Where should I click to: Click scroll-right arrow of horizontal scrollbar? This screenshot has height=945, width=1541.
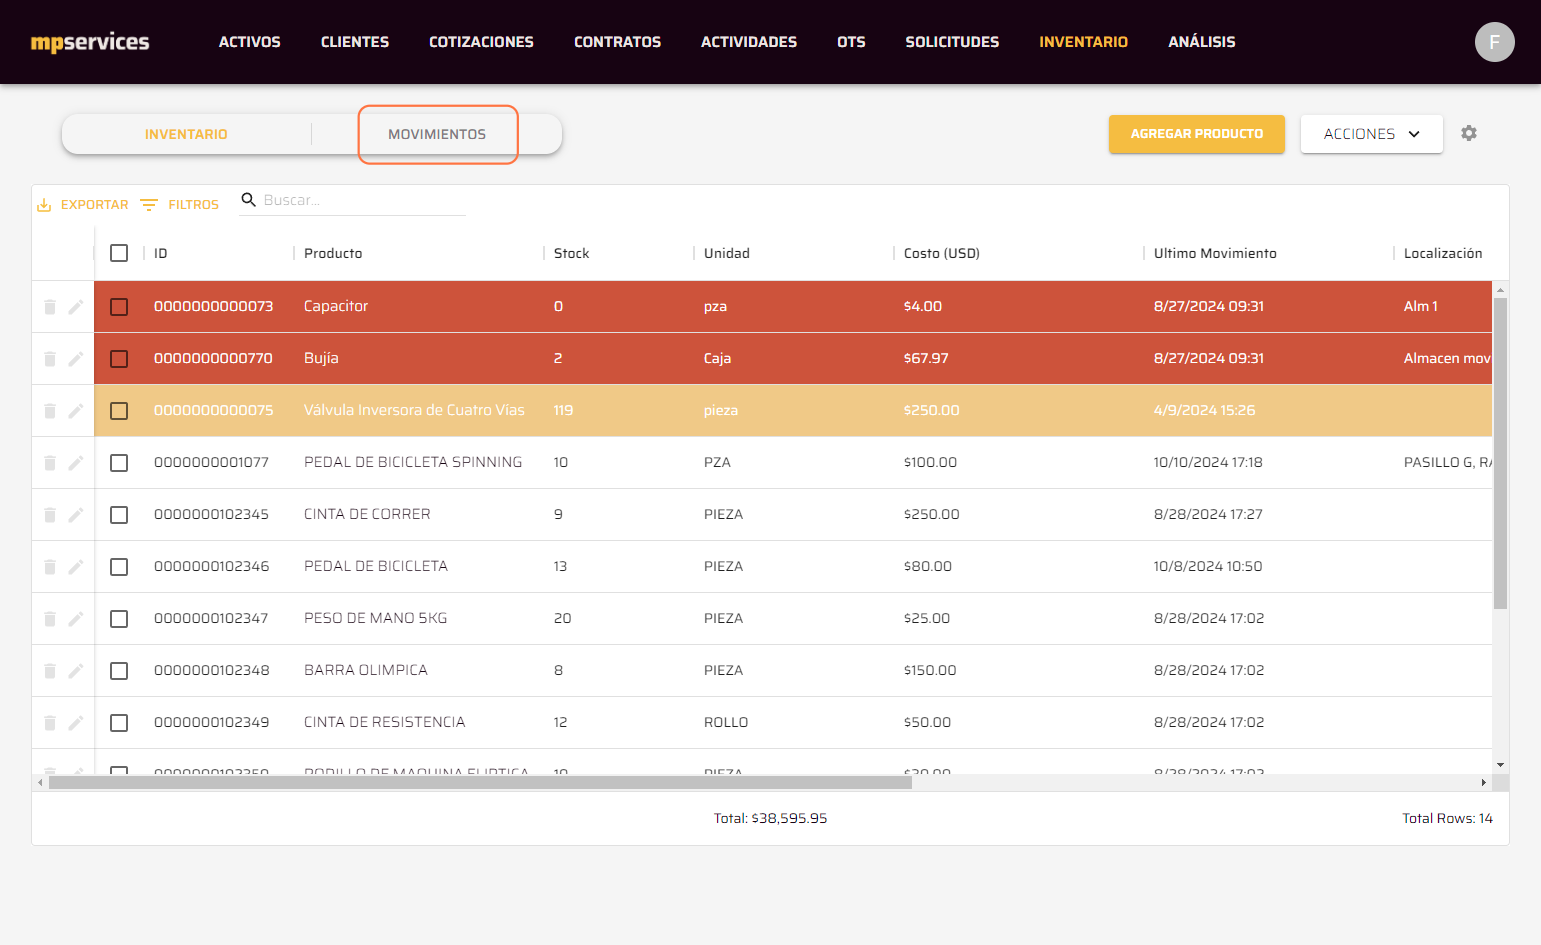(x=1484, y=782)
